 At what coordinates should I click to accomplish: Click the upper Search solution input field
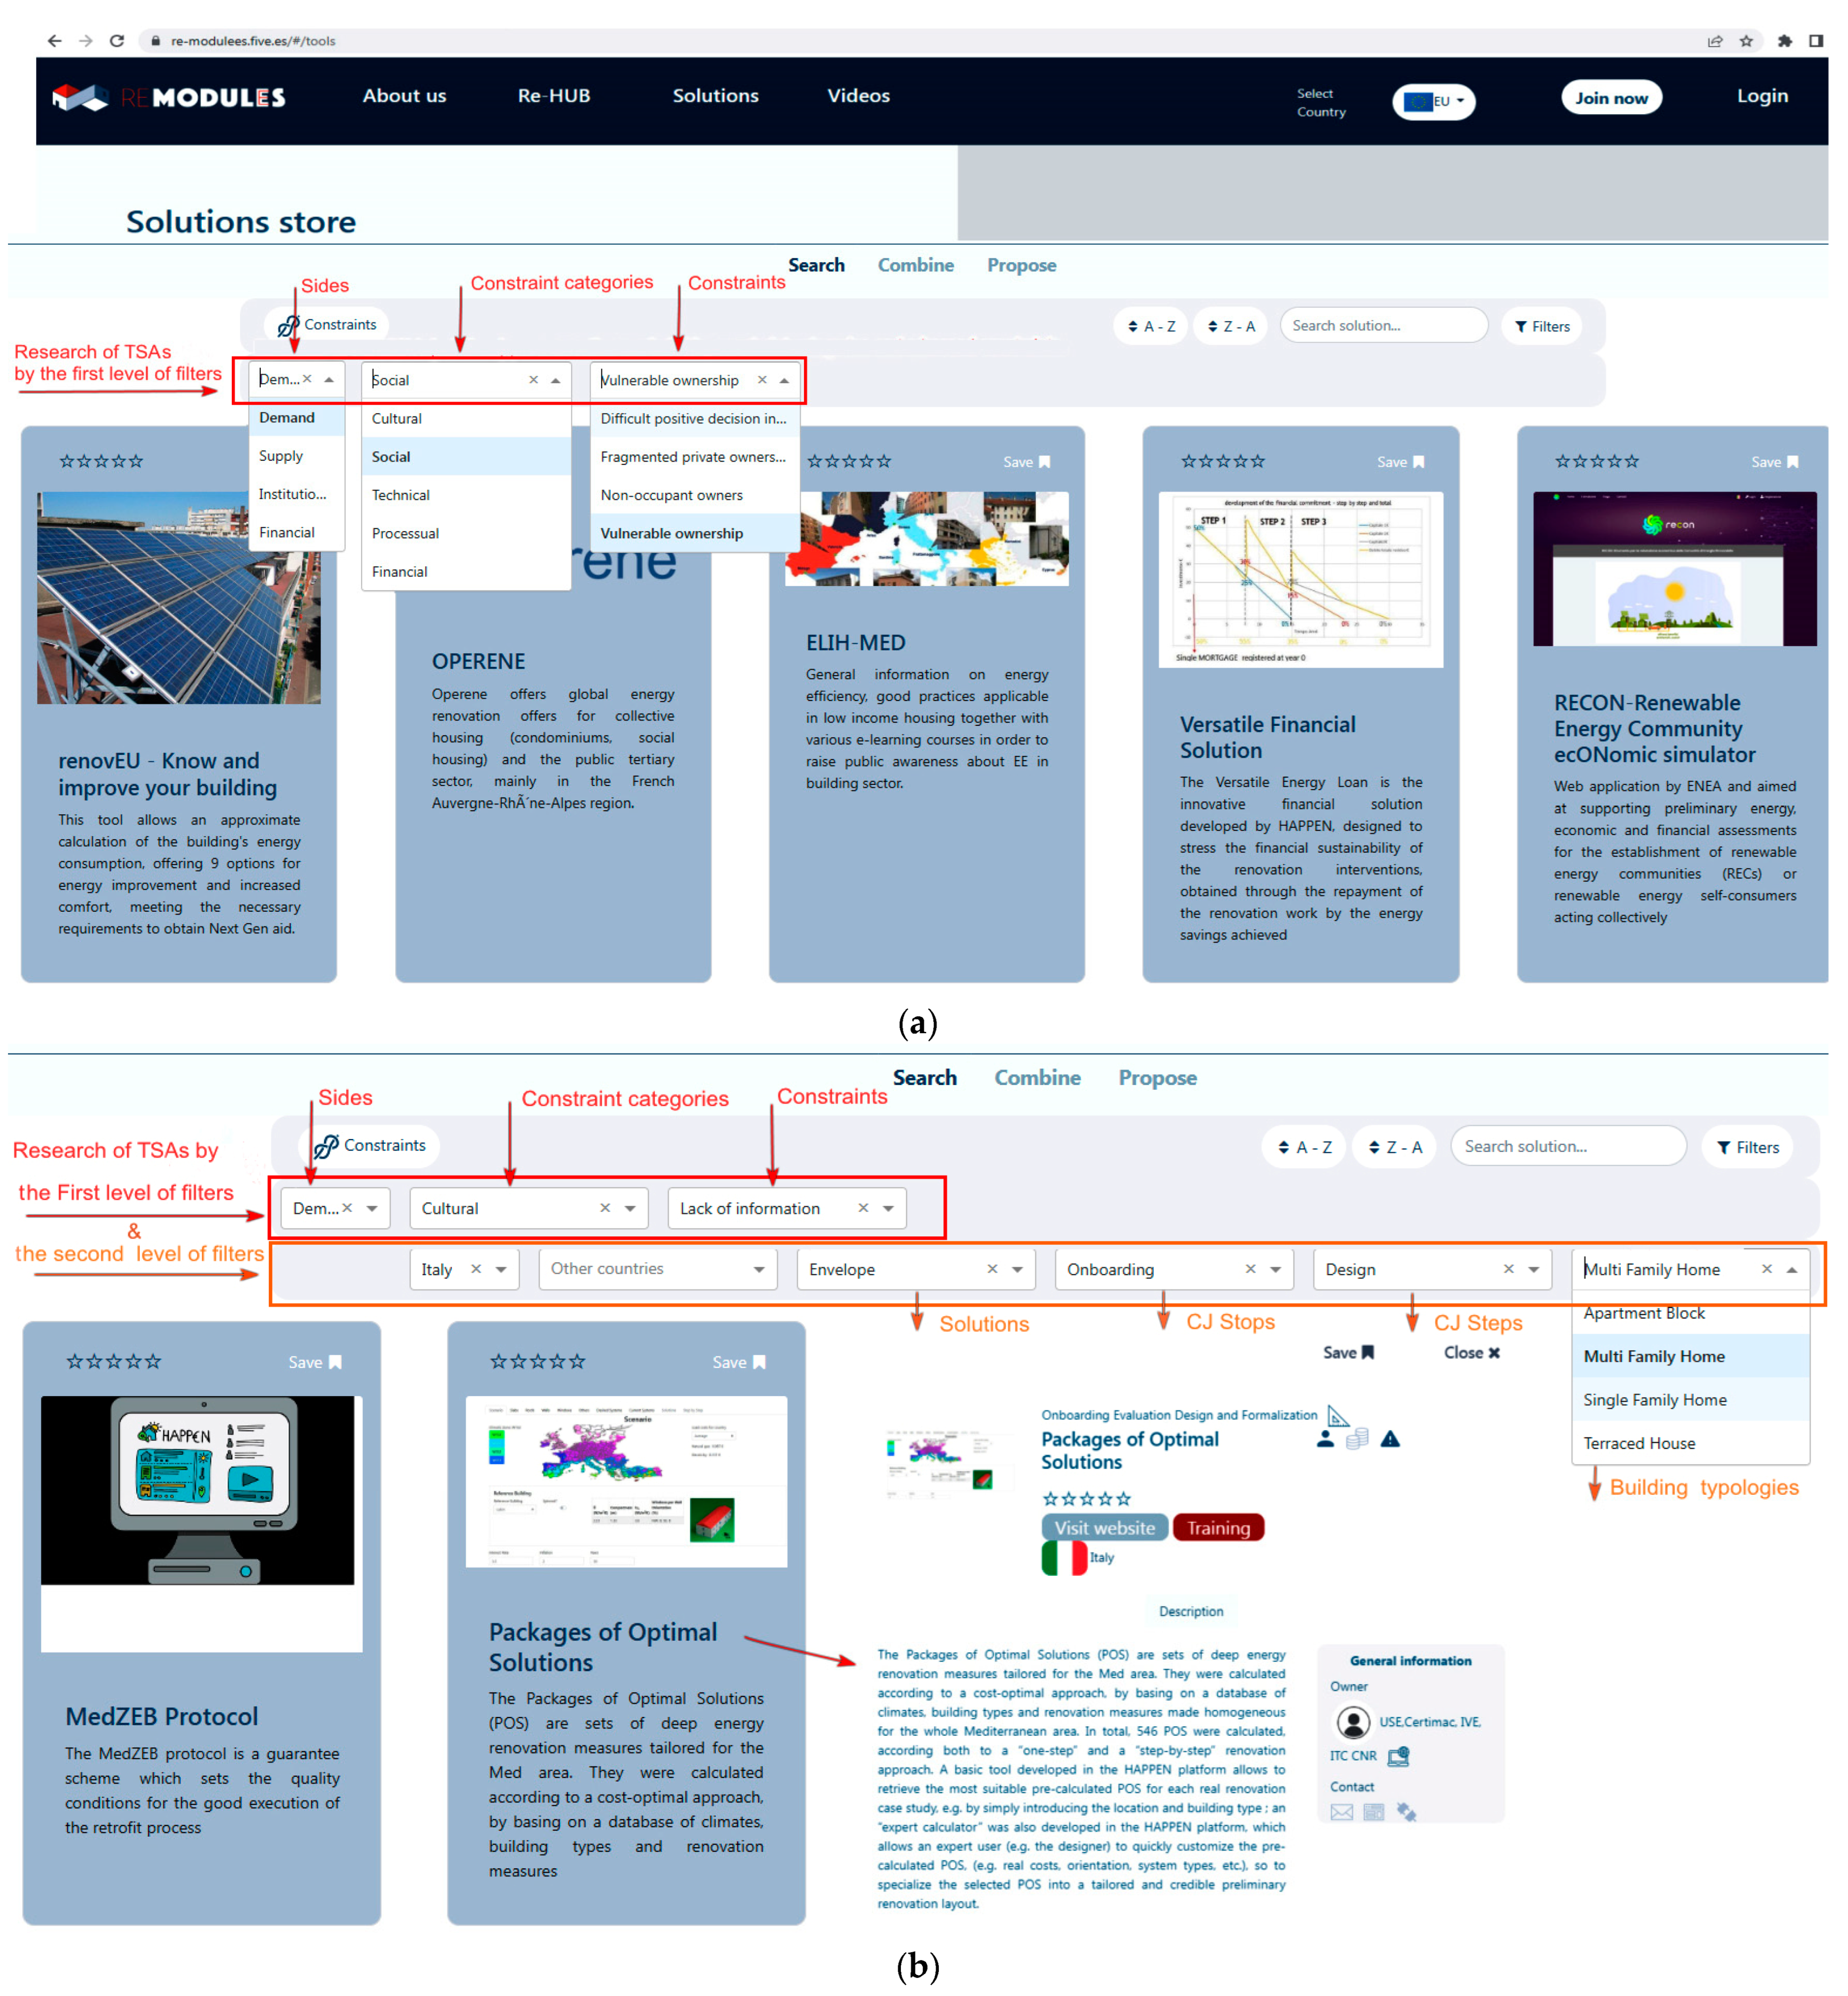[x=1383, y=326]
